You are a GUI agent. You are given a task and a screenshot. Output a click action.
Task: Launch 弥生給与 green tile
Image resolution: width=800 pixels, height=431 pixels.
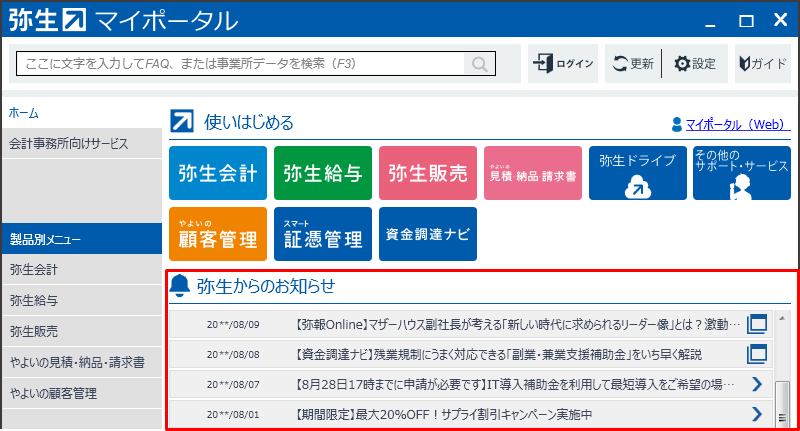(x=323, y=173)
